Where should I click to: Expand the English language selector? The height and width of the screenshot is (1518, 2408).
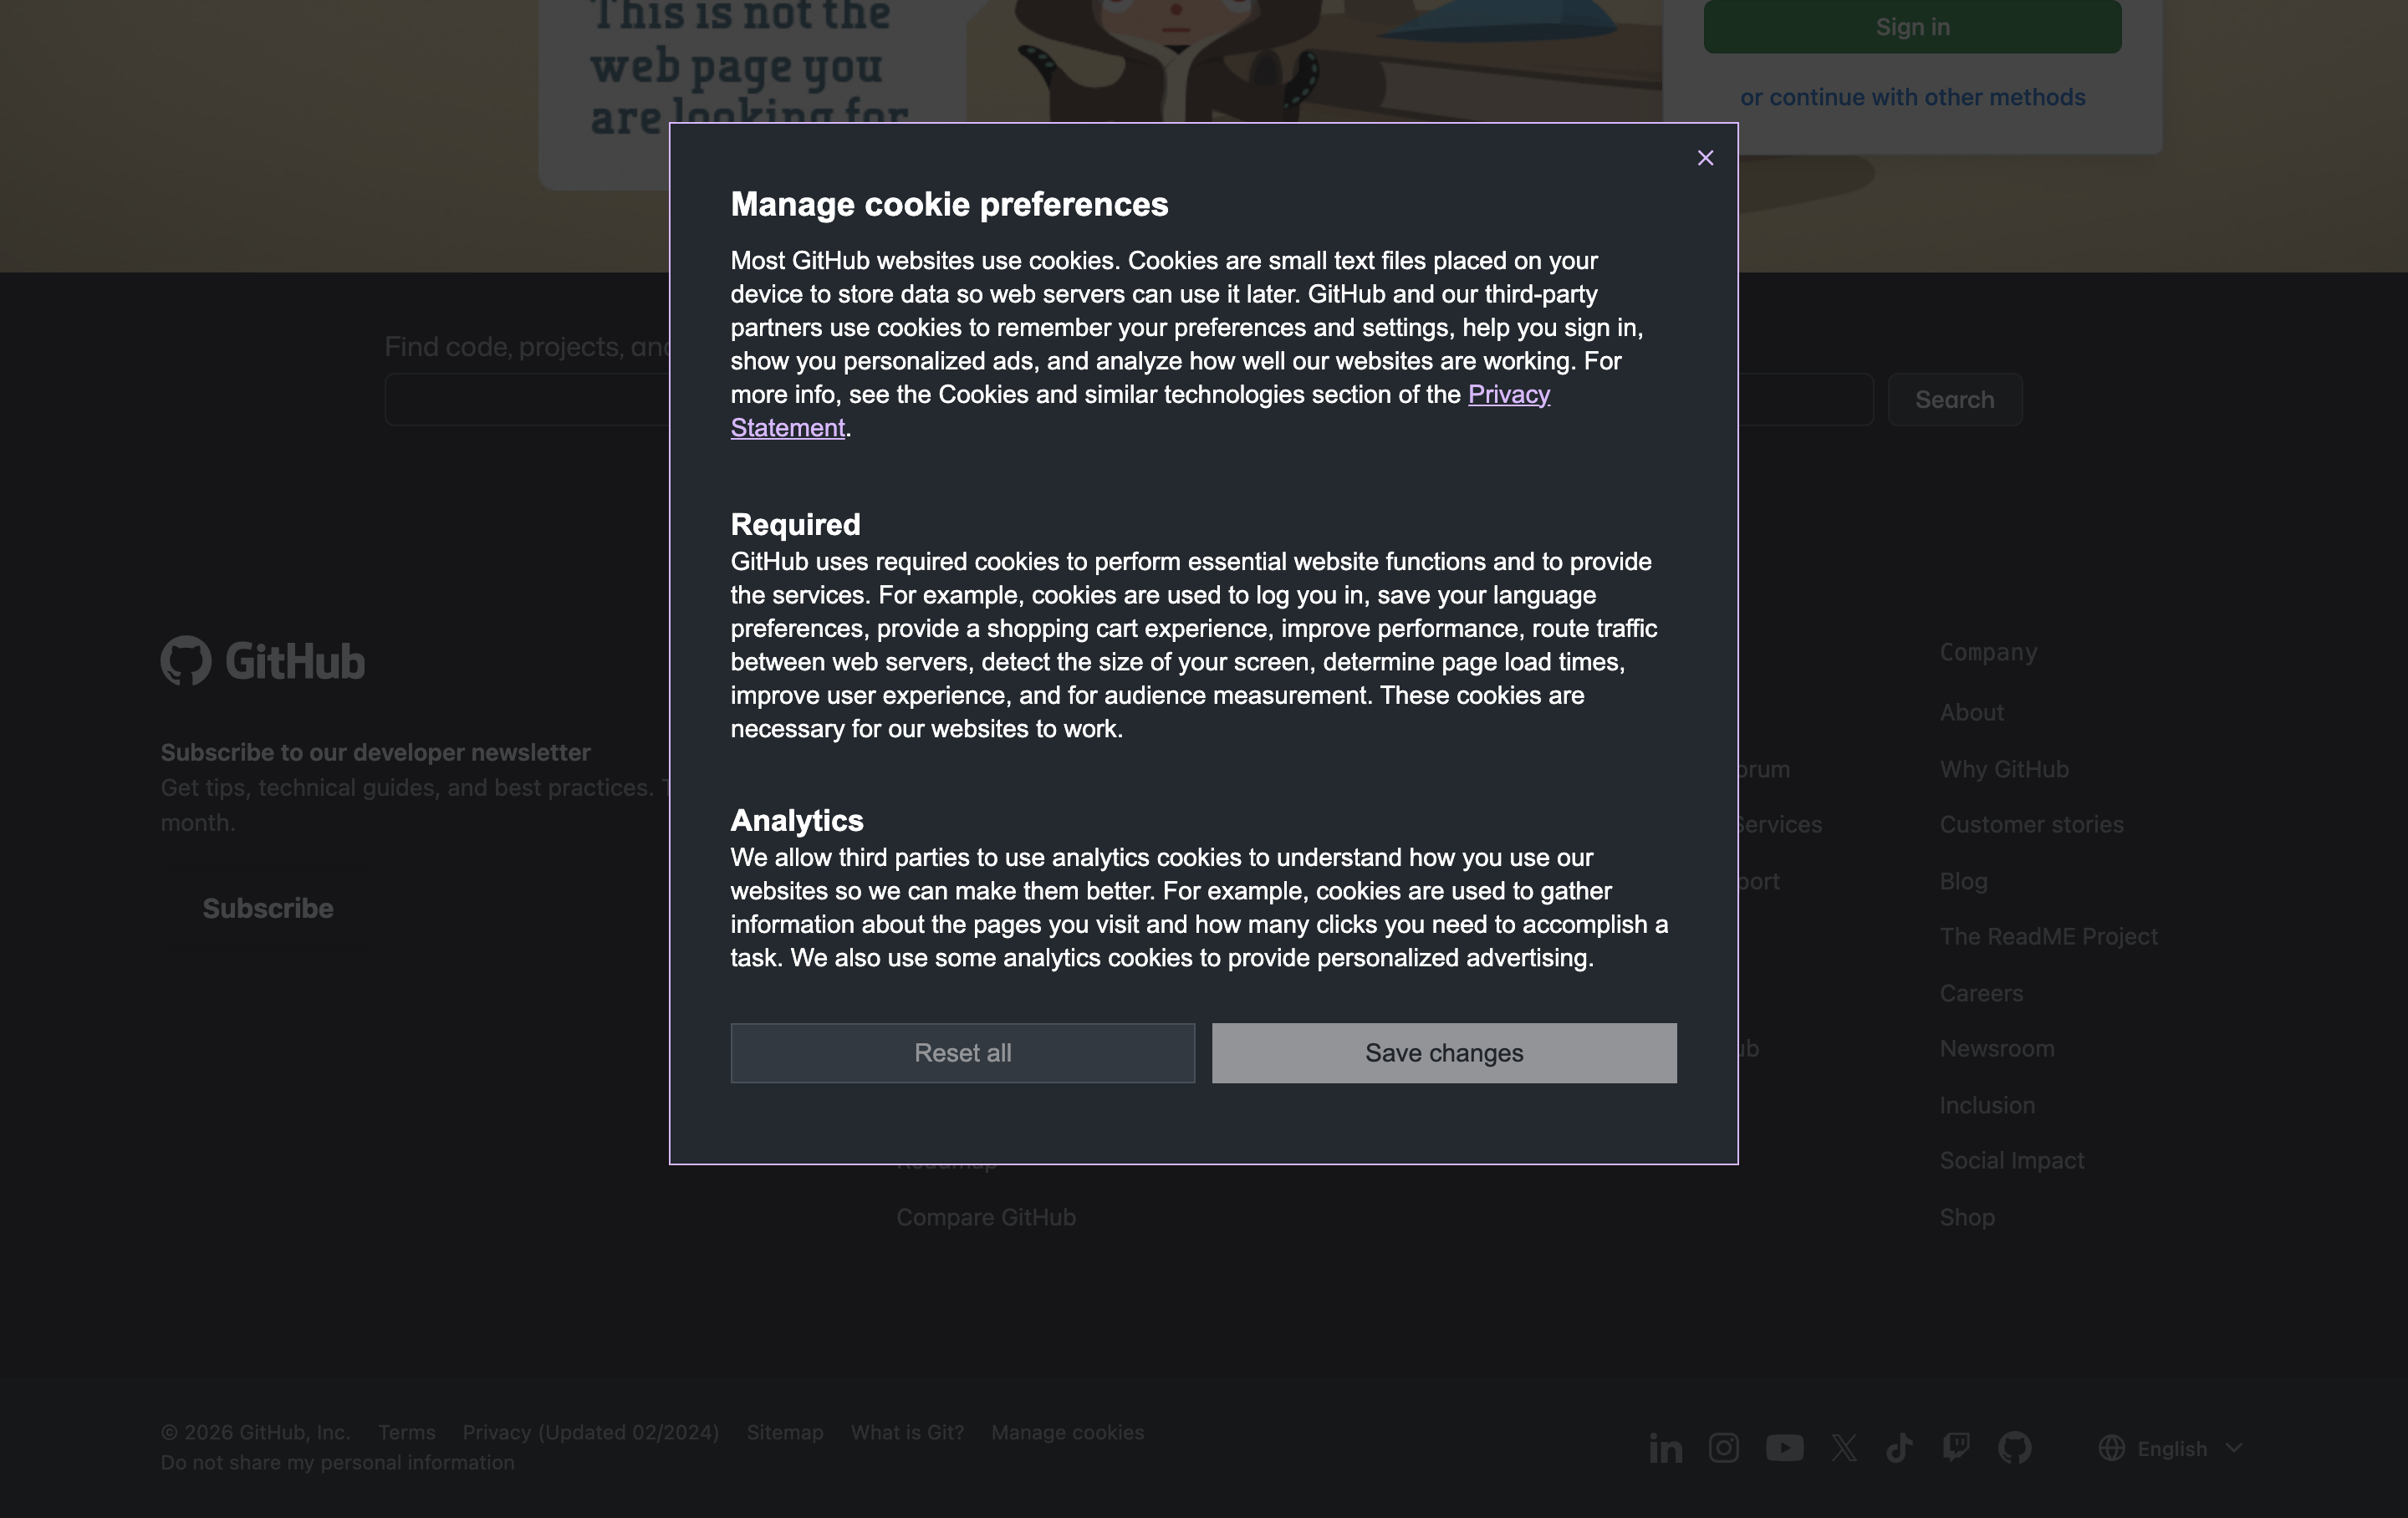point(2171,1448)
